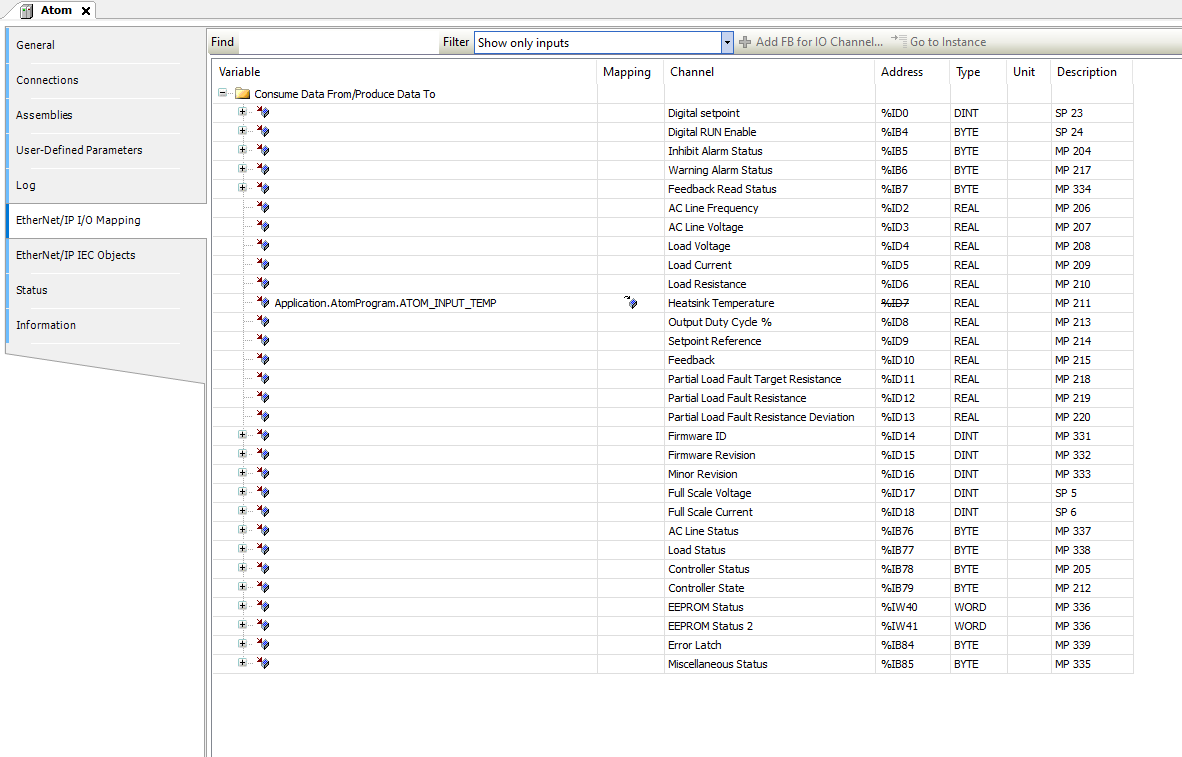Open the Assemblies tab
1182x757 pixels.
(44, 115)
